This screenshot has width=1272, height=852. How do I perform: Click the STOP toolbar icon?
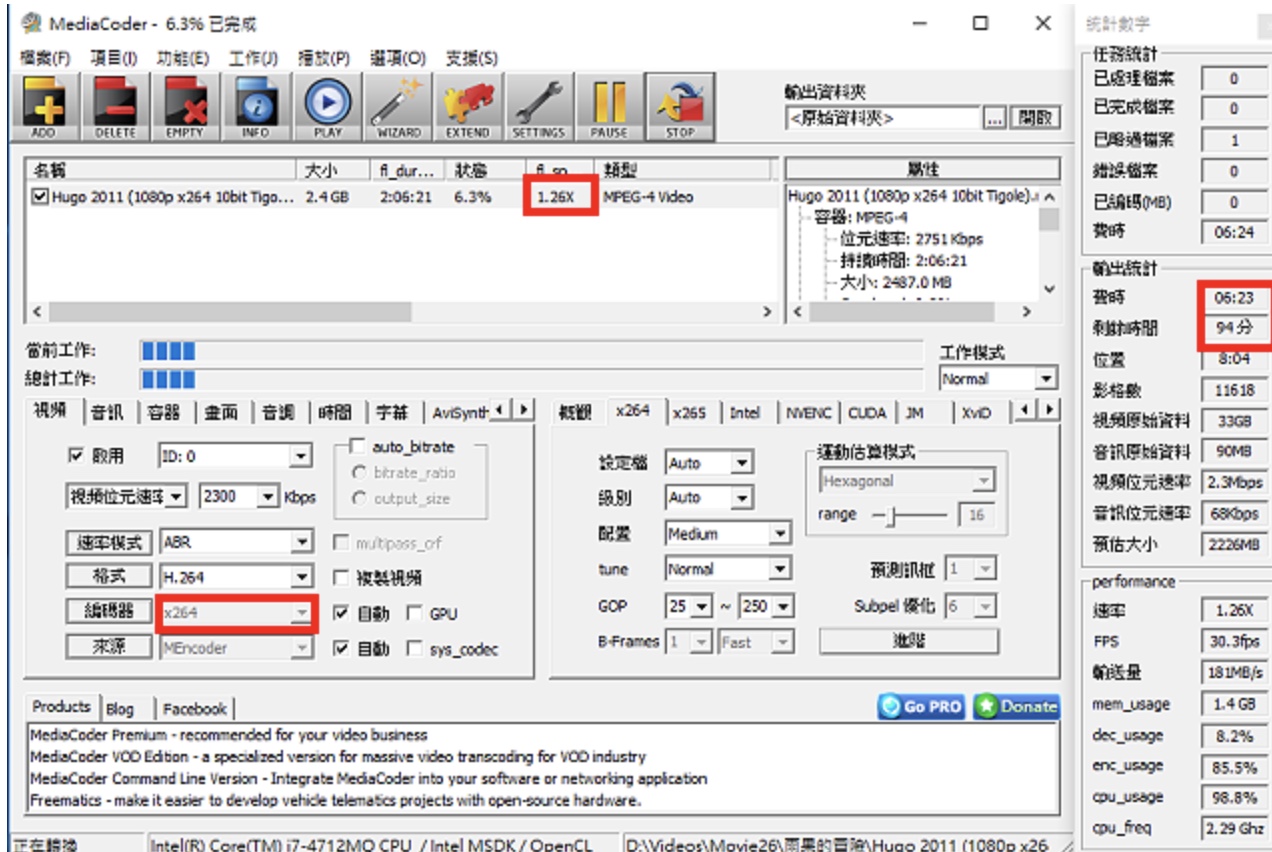[680, 107]
